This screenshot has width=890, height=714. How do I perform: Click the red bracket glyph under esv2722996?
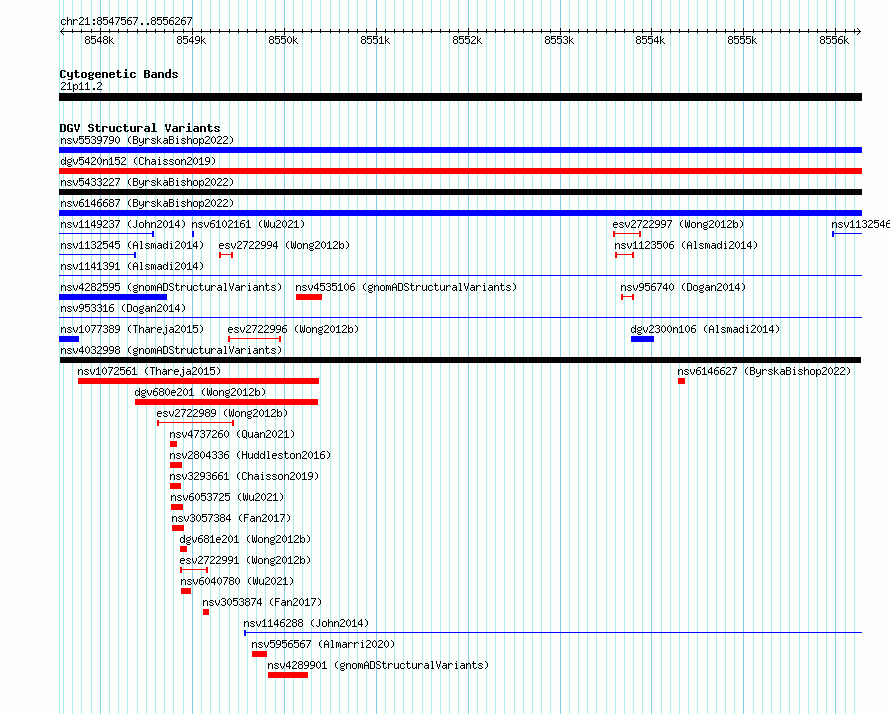(x=254, y=339)
